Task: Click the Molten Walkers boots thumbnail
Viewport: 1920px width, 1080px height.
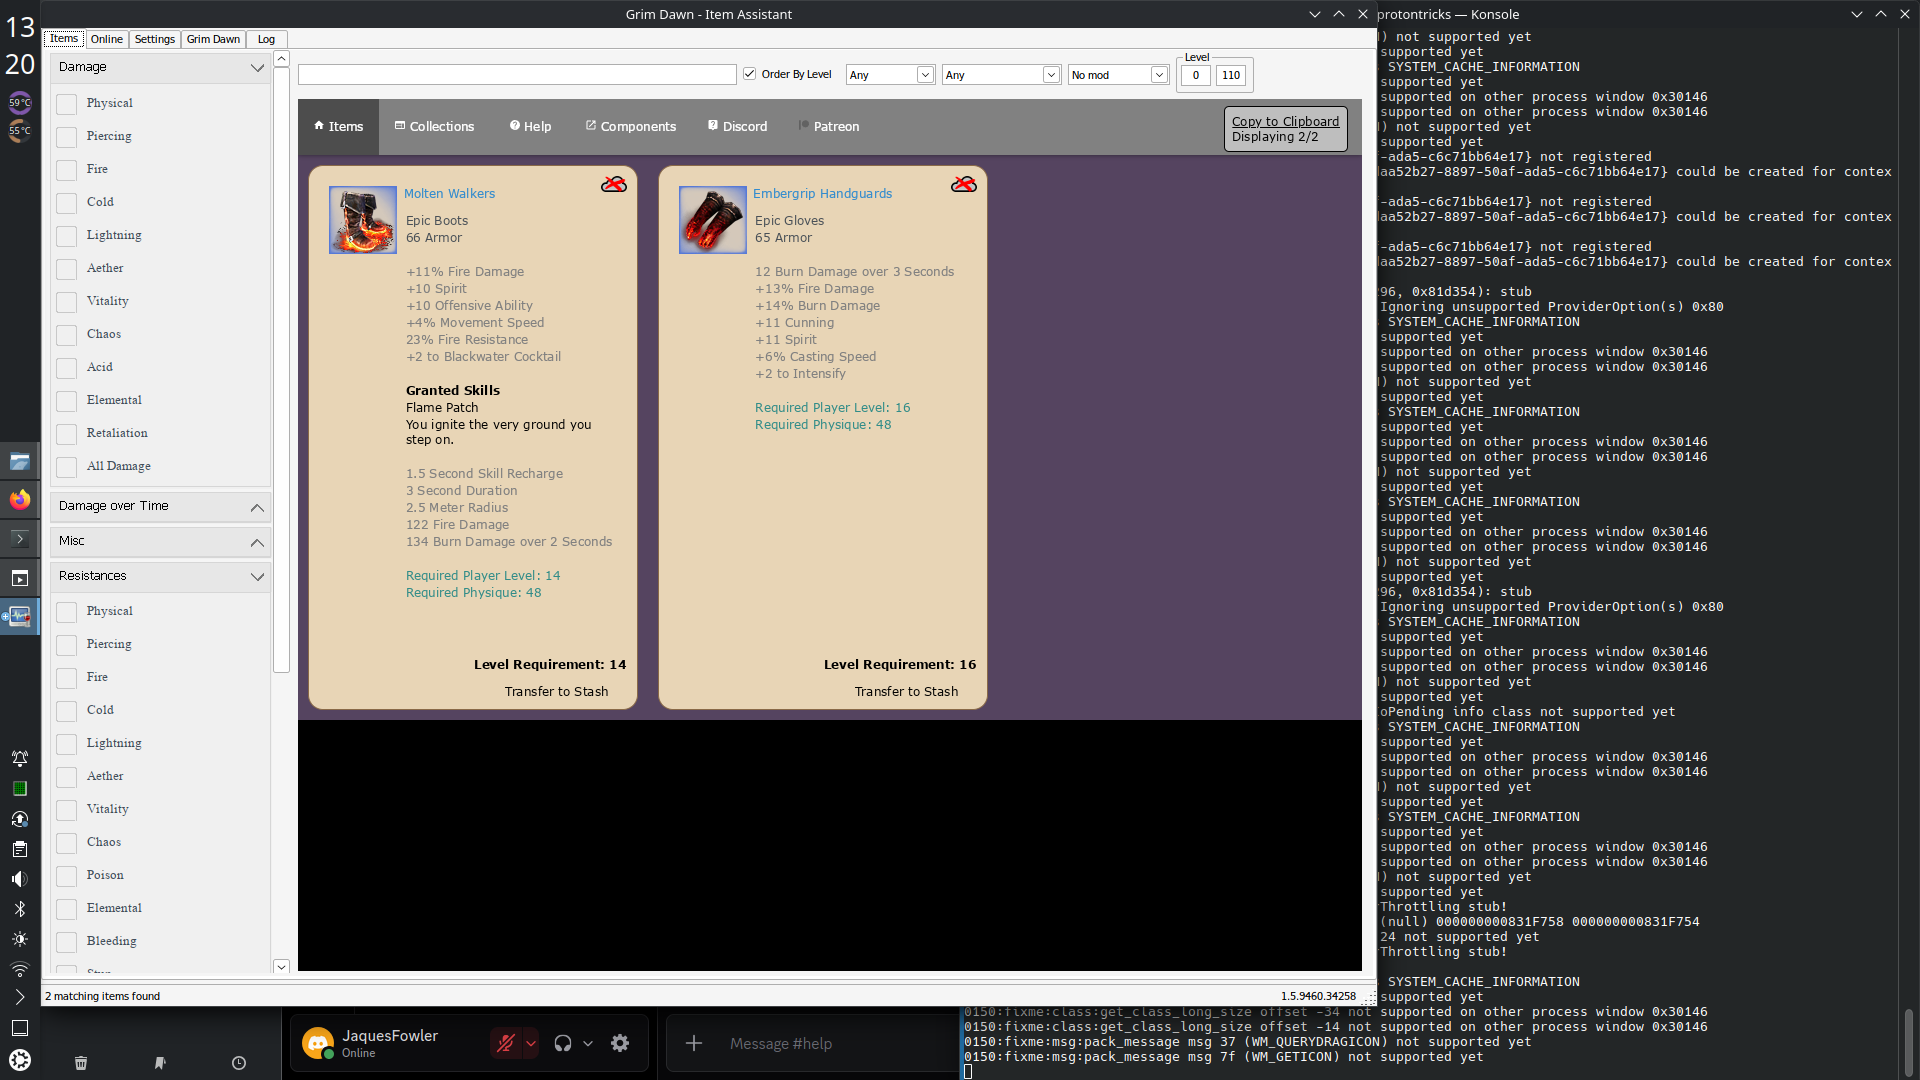Action: tap(363, 220)
